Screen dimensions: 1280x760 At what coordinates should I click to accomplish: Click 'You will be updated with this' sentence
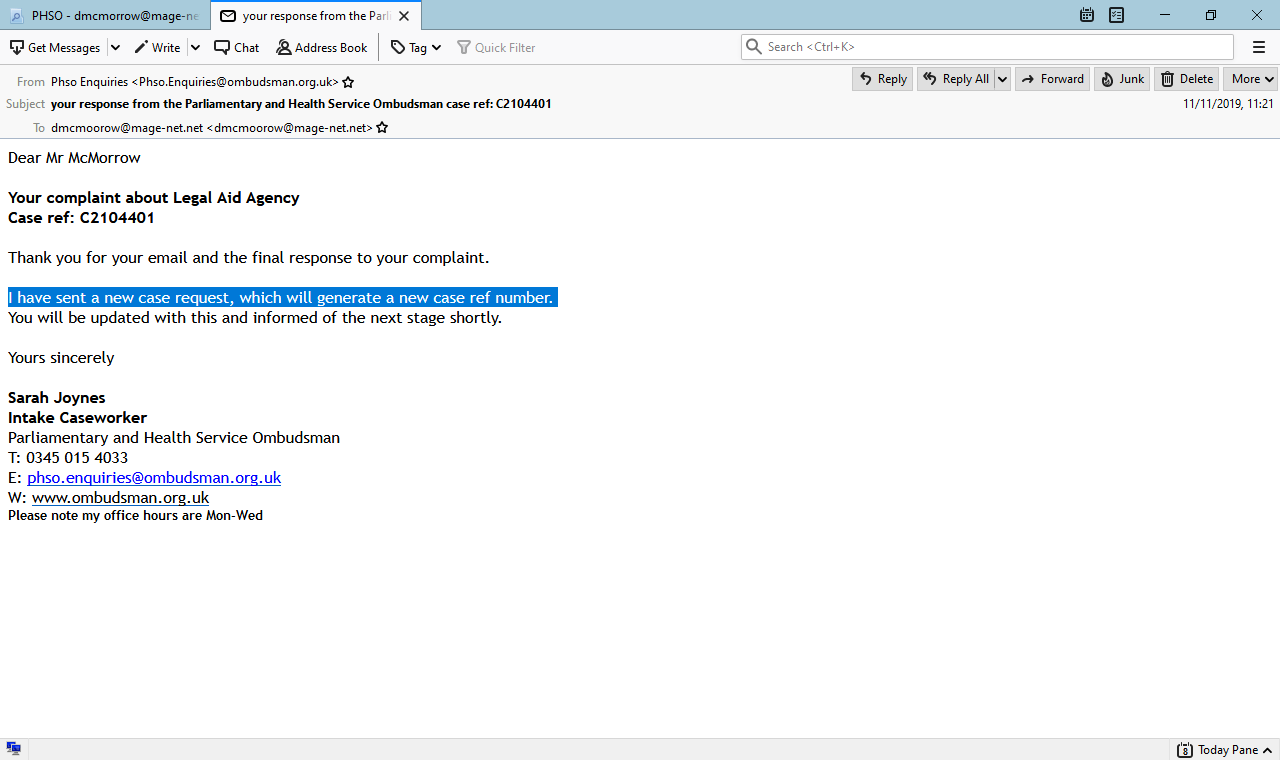(x=255, y=318)
